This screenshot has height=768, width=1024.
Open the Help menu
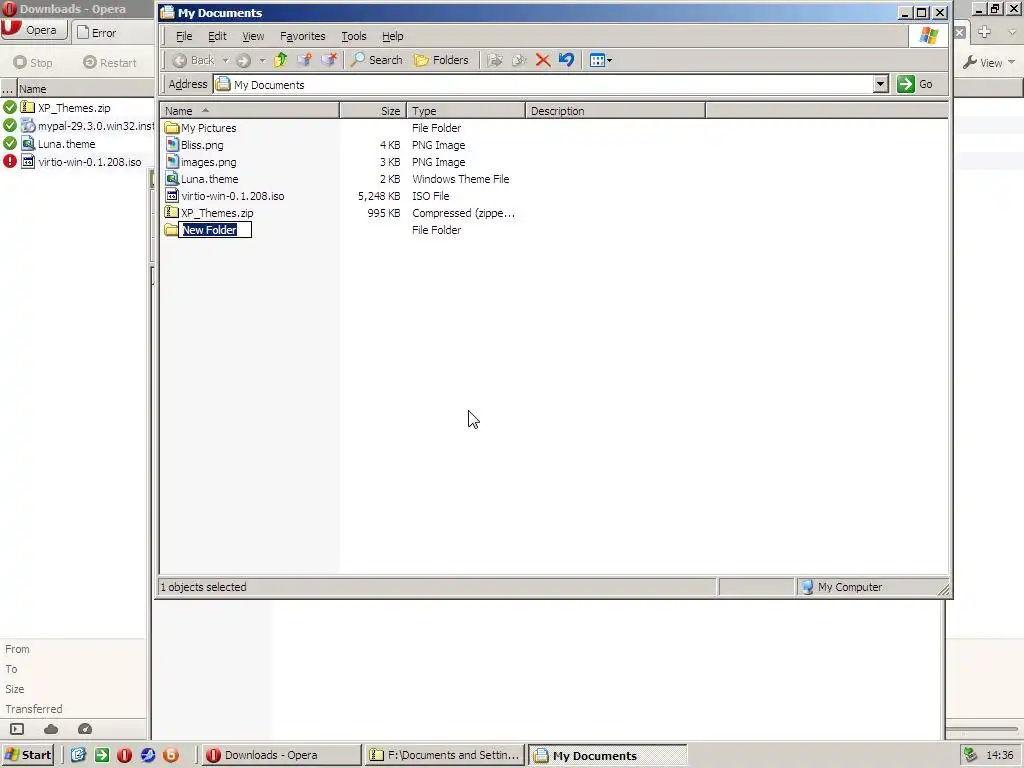click(x=392, y=36)
